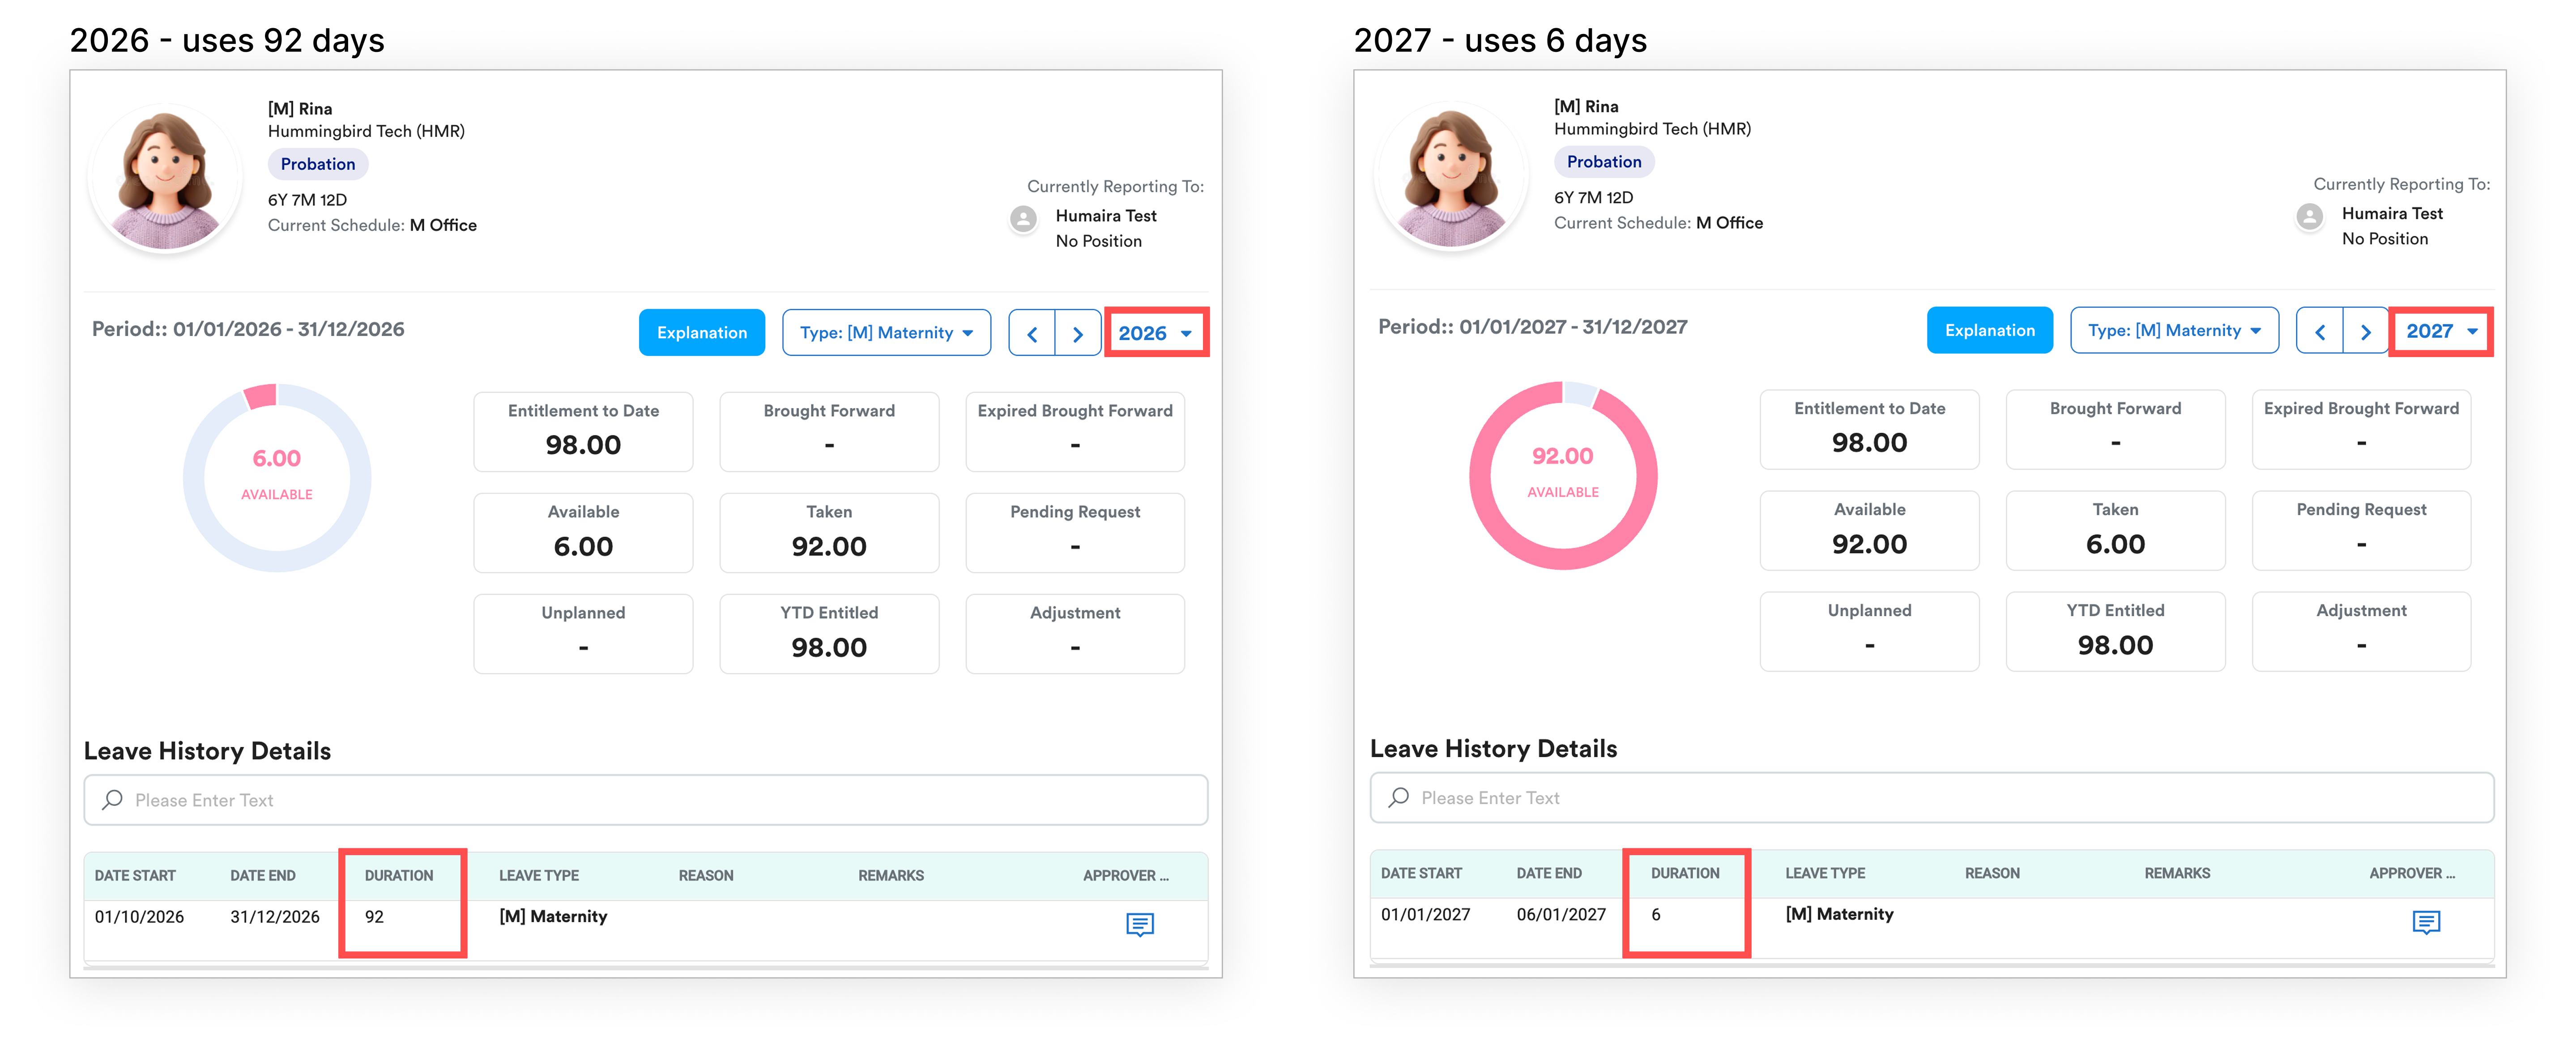Sort by REMARKS column in 2027 panel

coord(2177,874)
